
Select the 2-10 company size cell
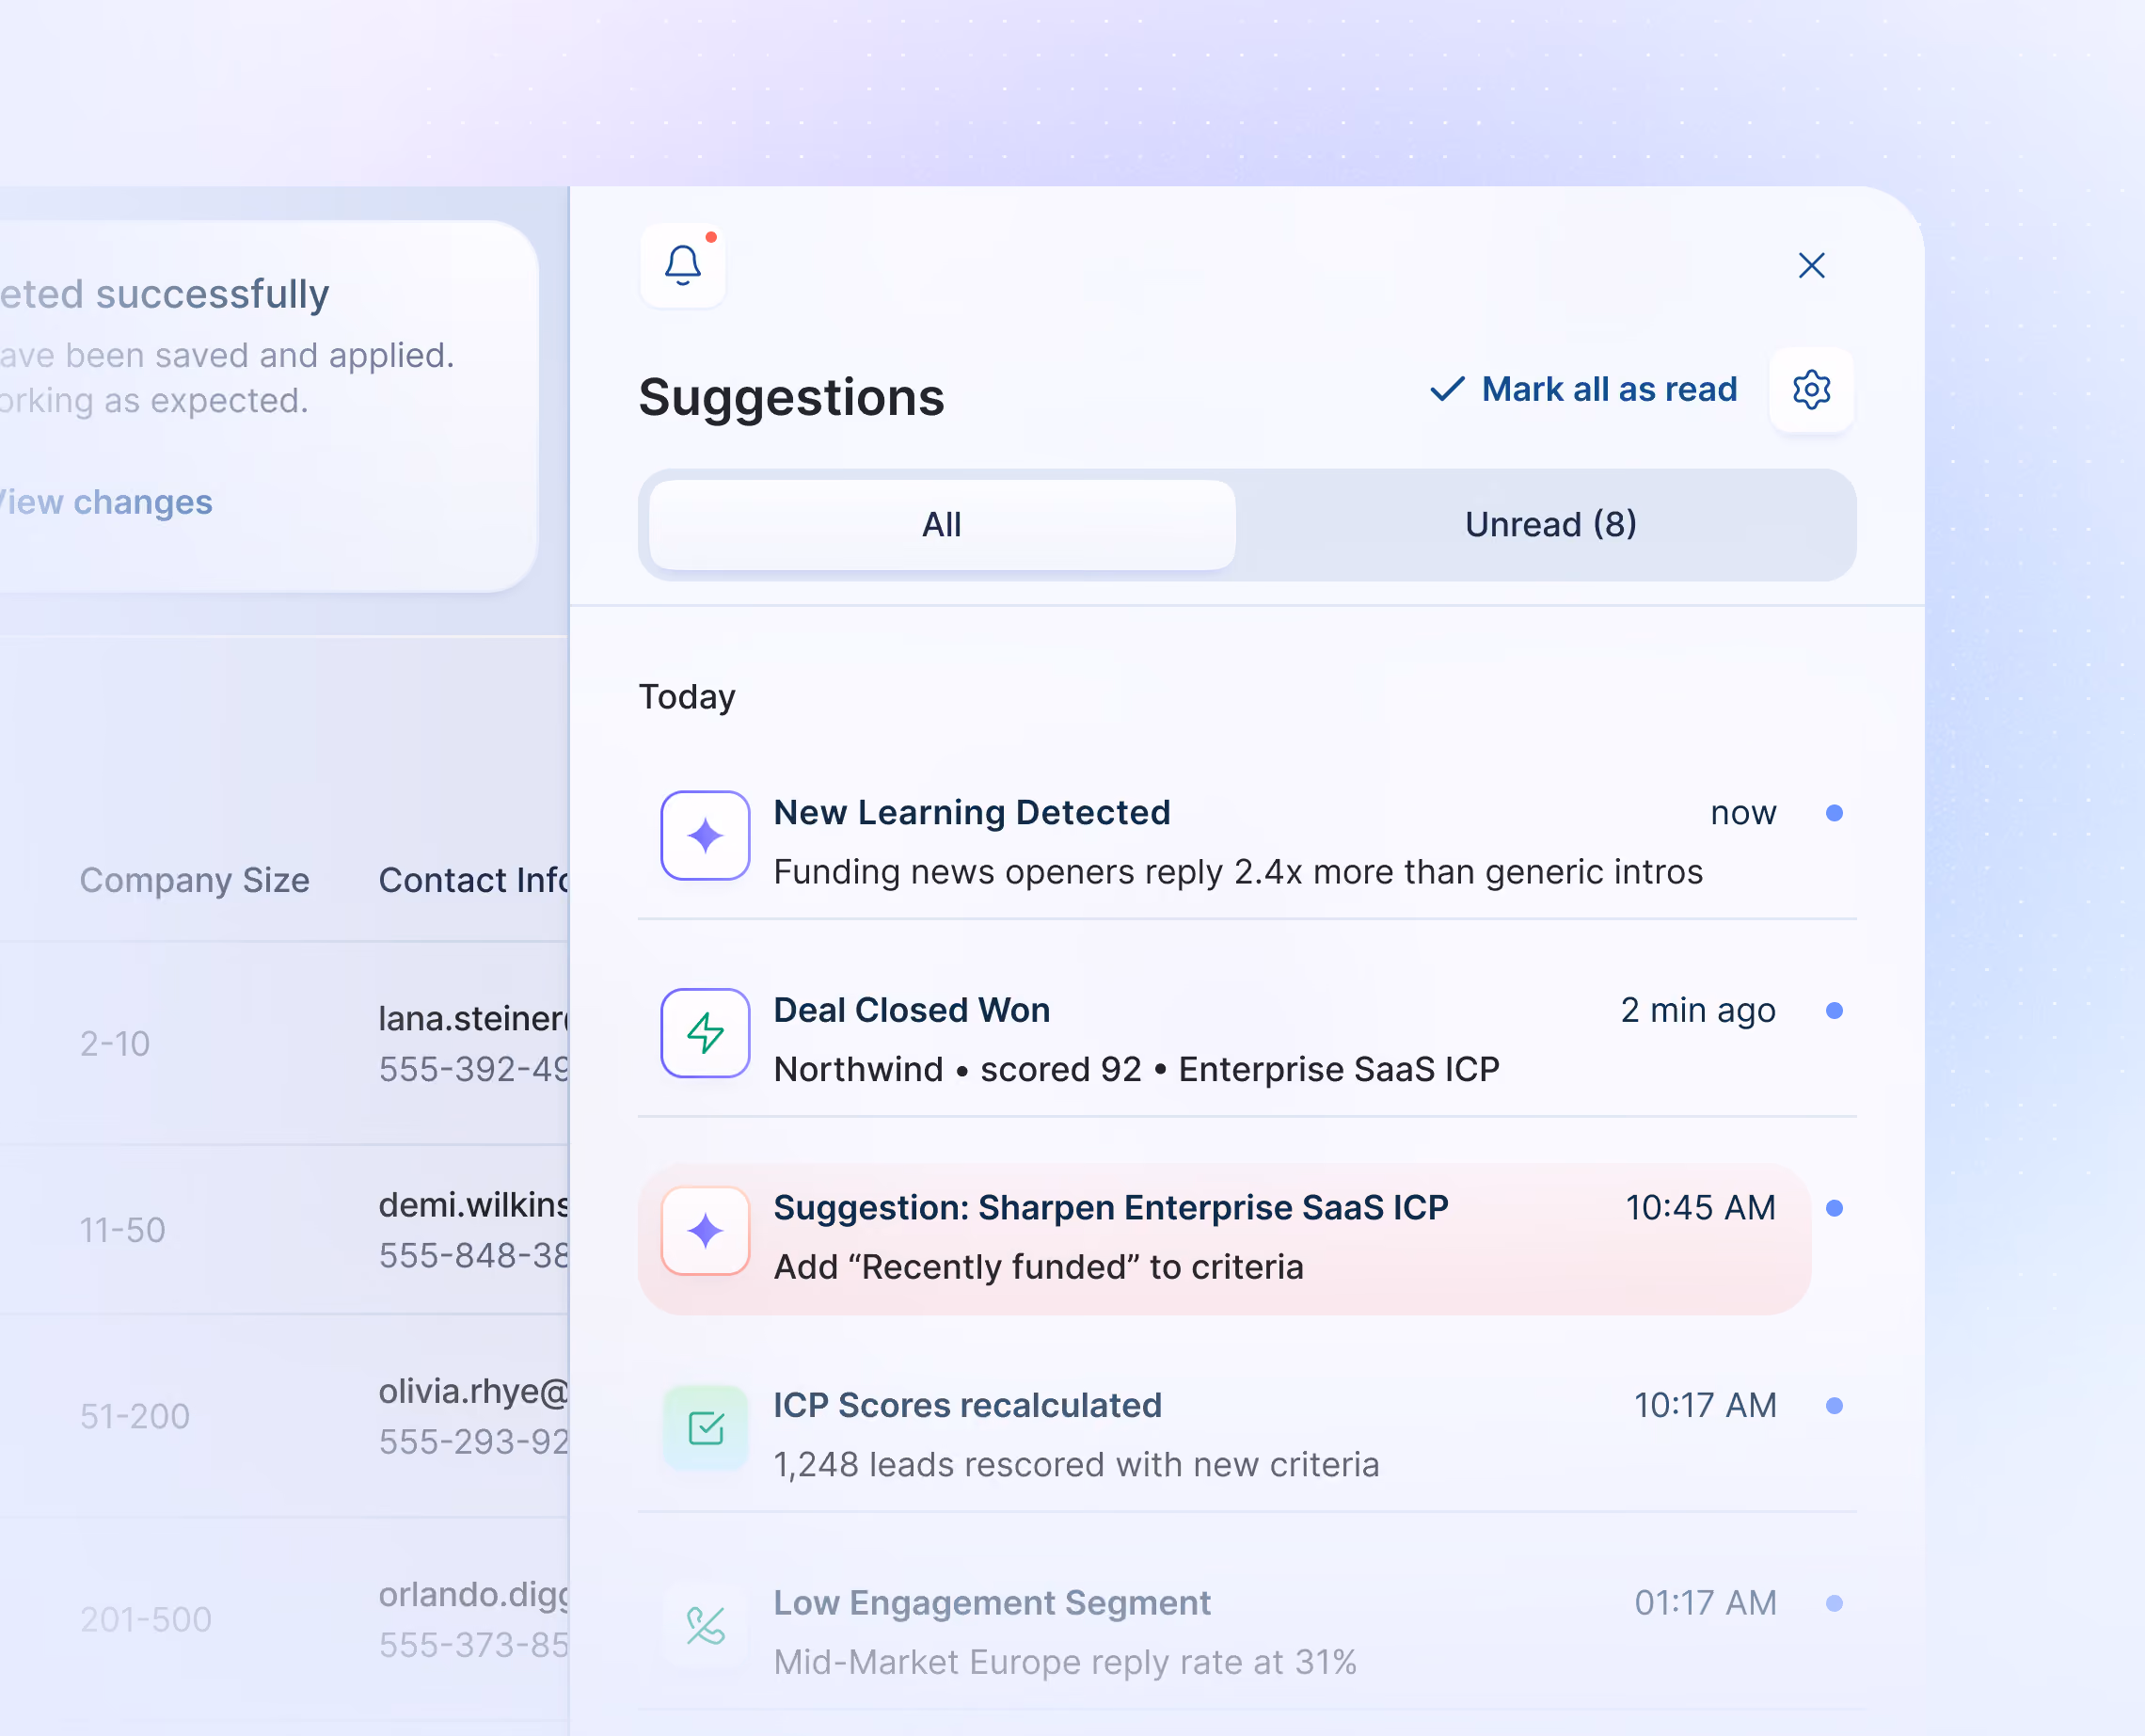click(115, 1044)
